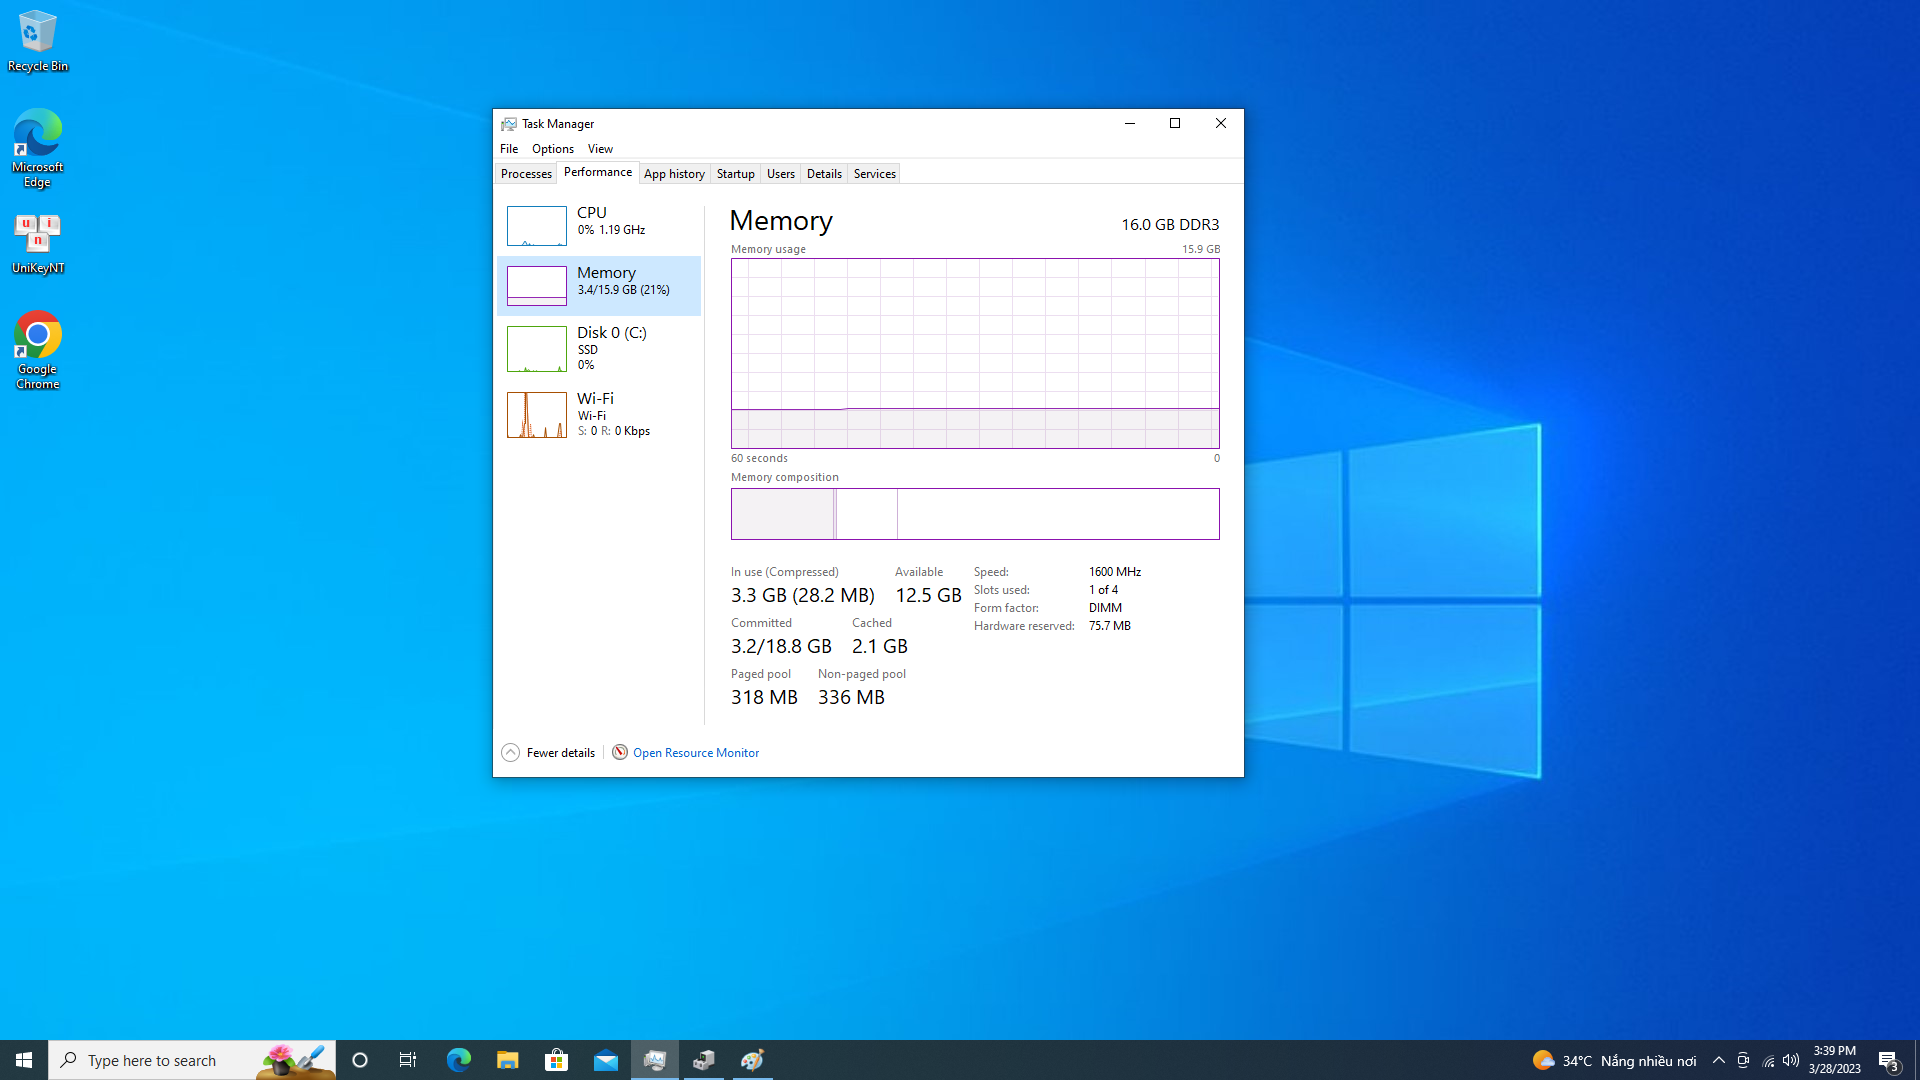Expand the Services tab section
The image size is (1920, 1080).
(x=874, y=173)
